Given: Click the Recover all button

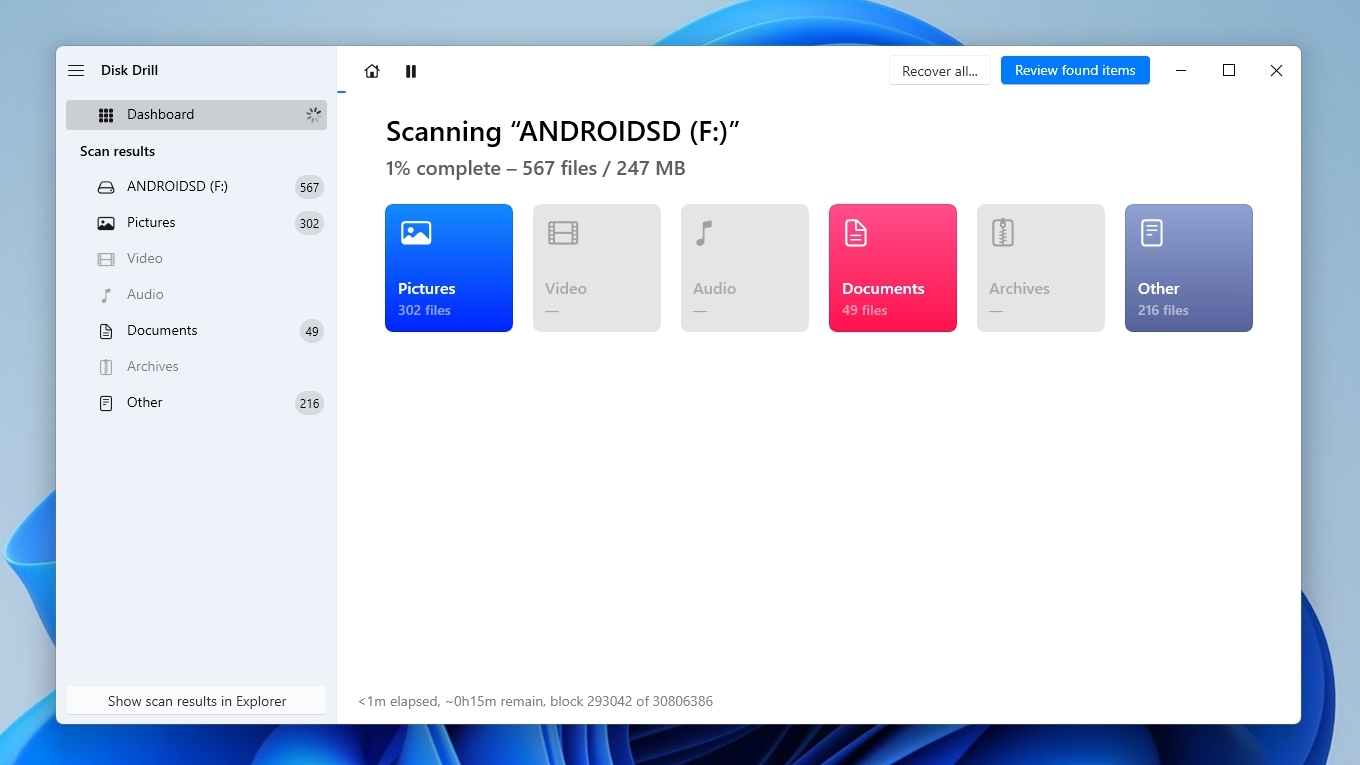Looking at the screenshot, I should coord(939,70).
